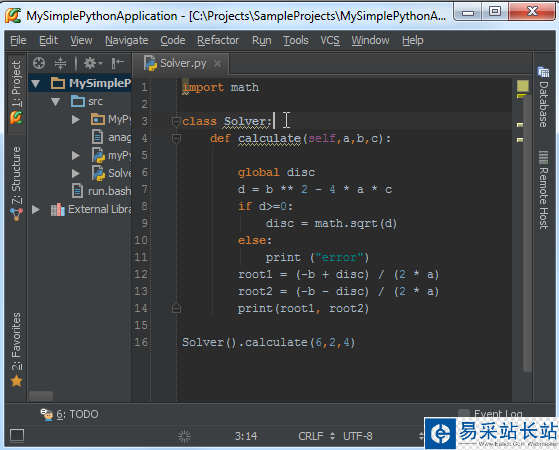Click the background tasks spinner icon
559x450 pixels.
pos(184,436)
